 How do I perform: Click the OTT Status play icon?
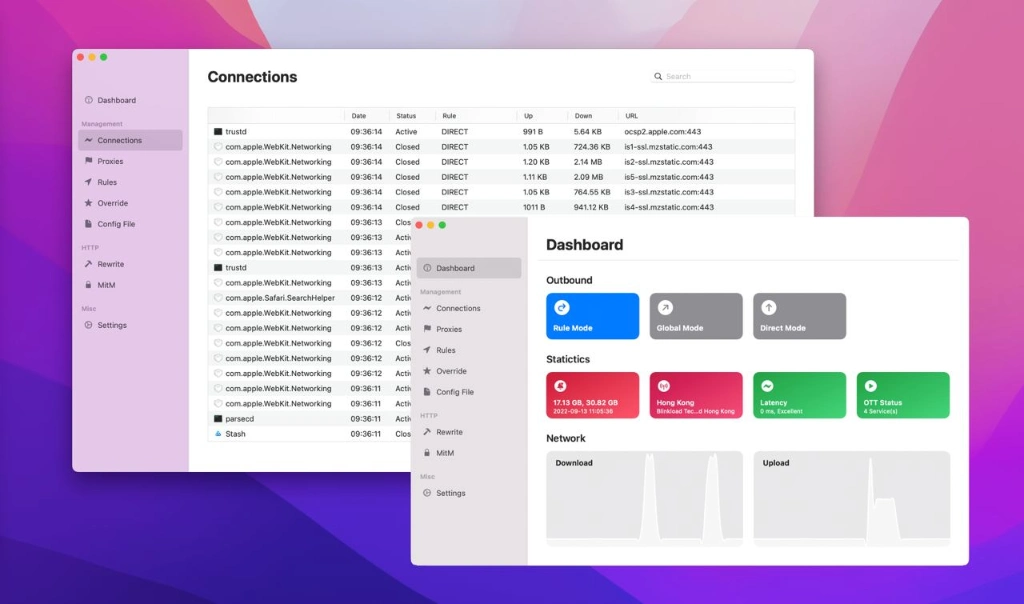pos(870,385)
